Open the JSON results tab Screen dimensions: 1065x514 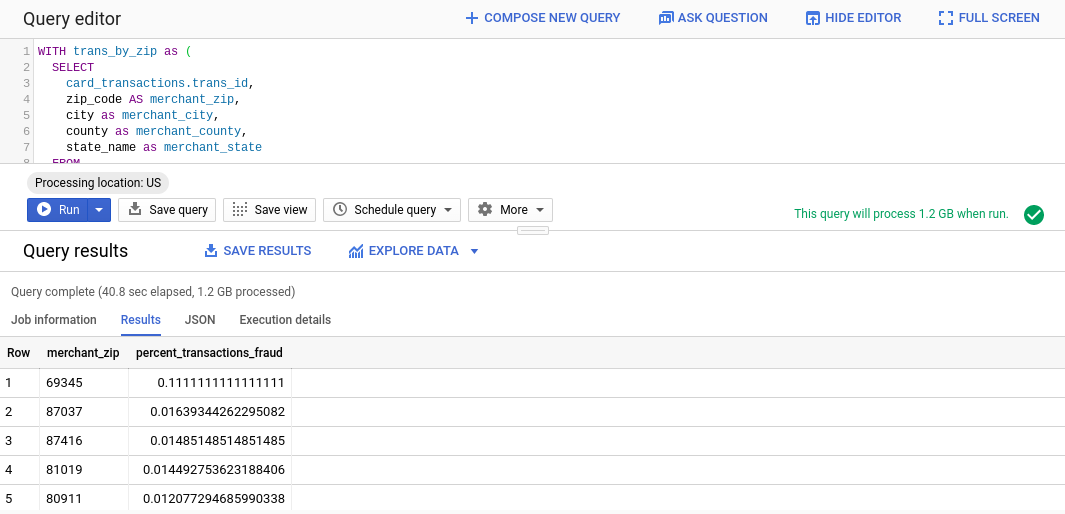[200, 320]
